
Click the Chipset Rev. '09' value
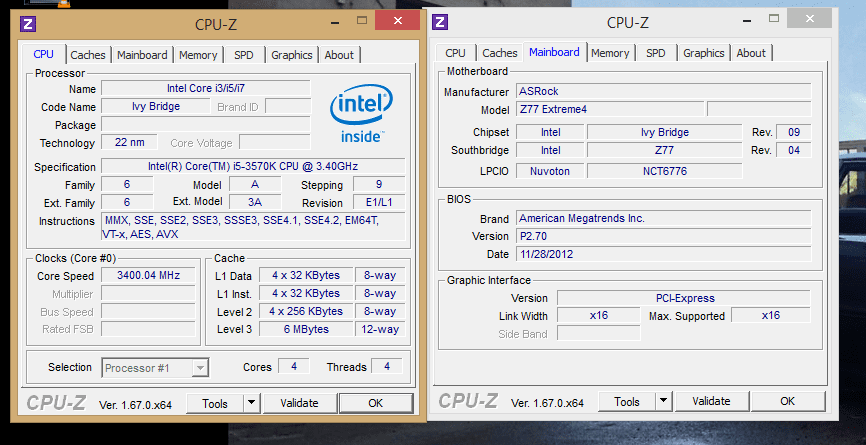pyautogui.click(x=794, y=133)
